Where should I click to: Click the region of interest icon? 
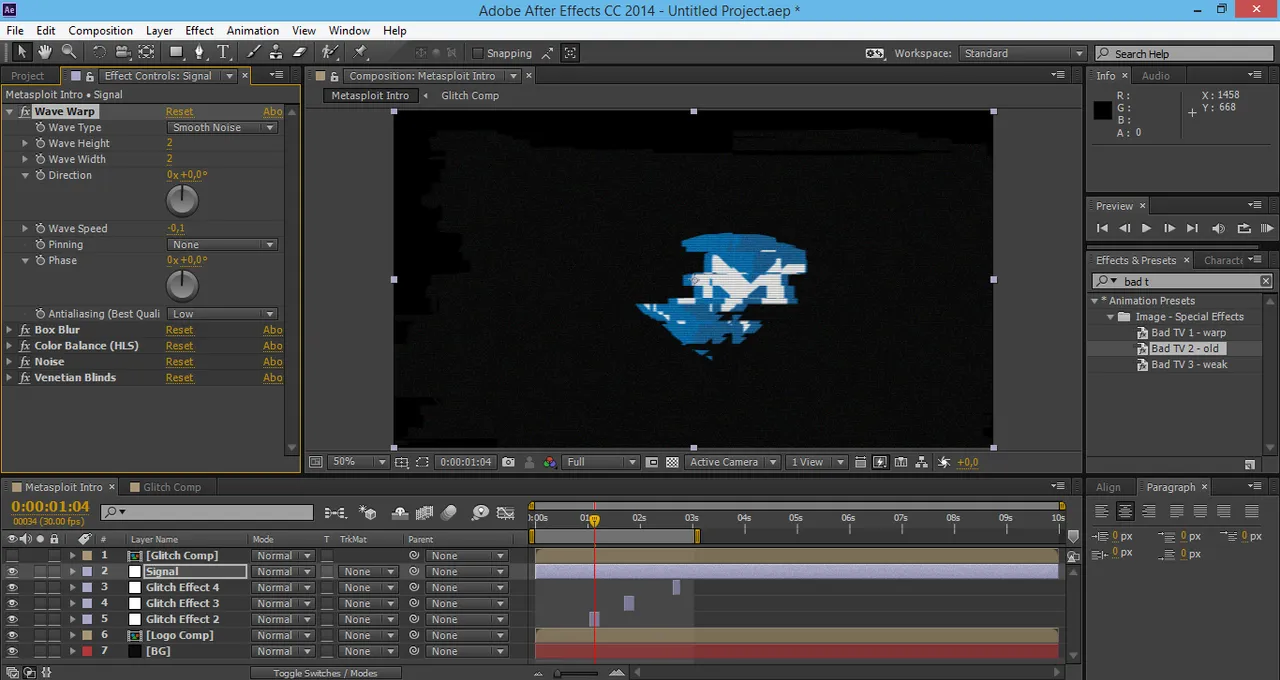(x=422, y=462)
